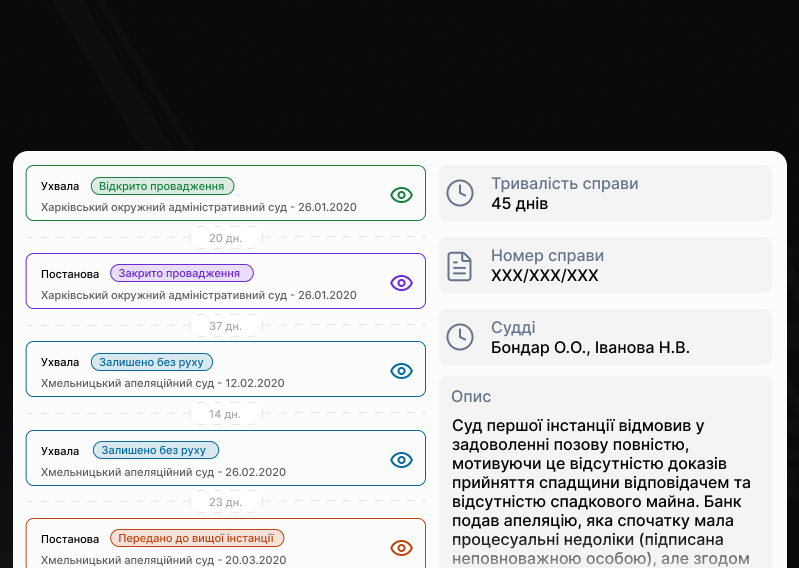Select 'Залишено без руху' badge dated 26.02.2020
The height and width of the screenshot is (568, 799).
(155, 450)
